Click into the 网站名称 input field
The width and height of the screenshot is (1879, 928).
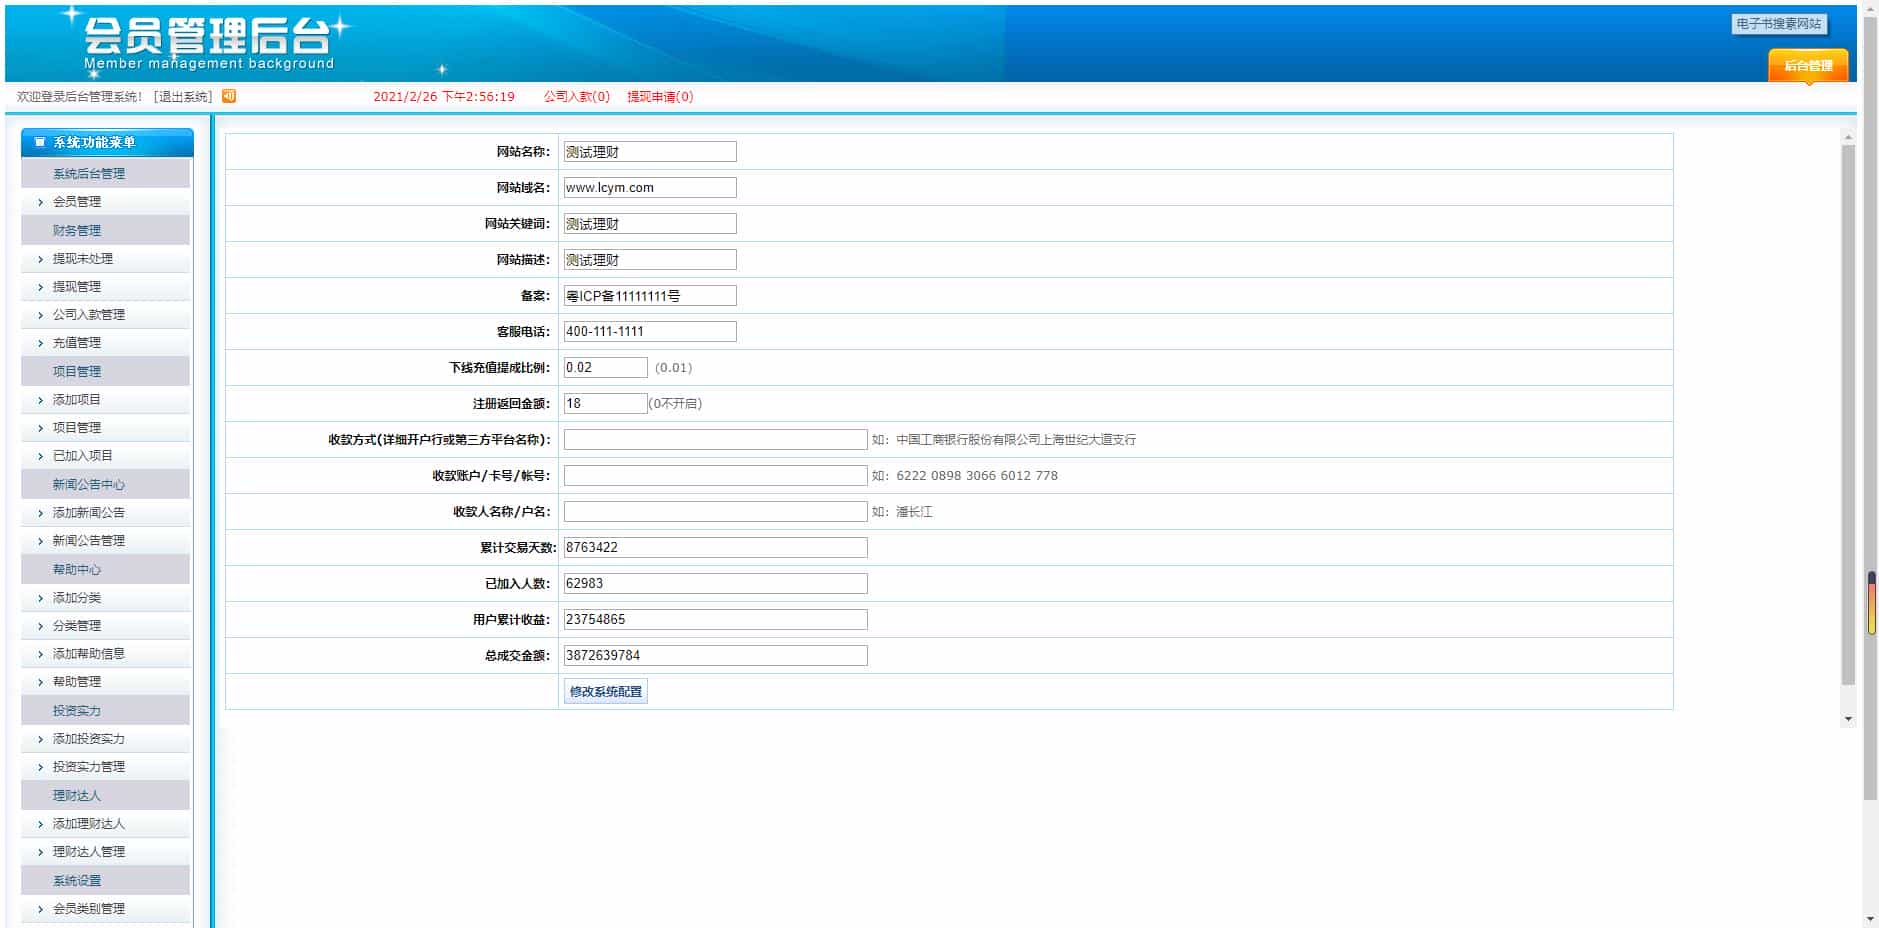(x=649, y=151)
